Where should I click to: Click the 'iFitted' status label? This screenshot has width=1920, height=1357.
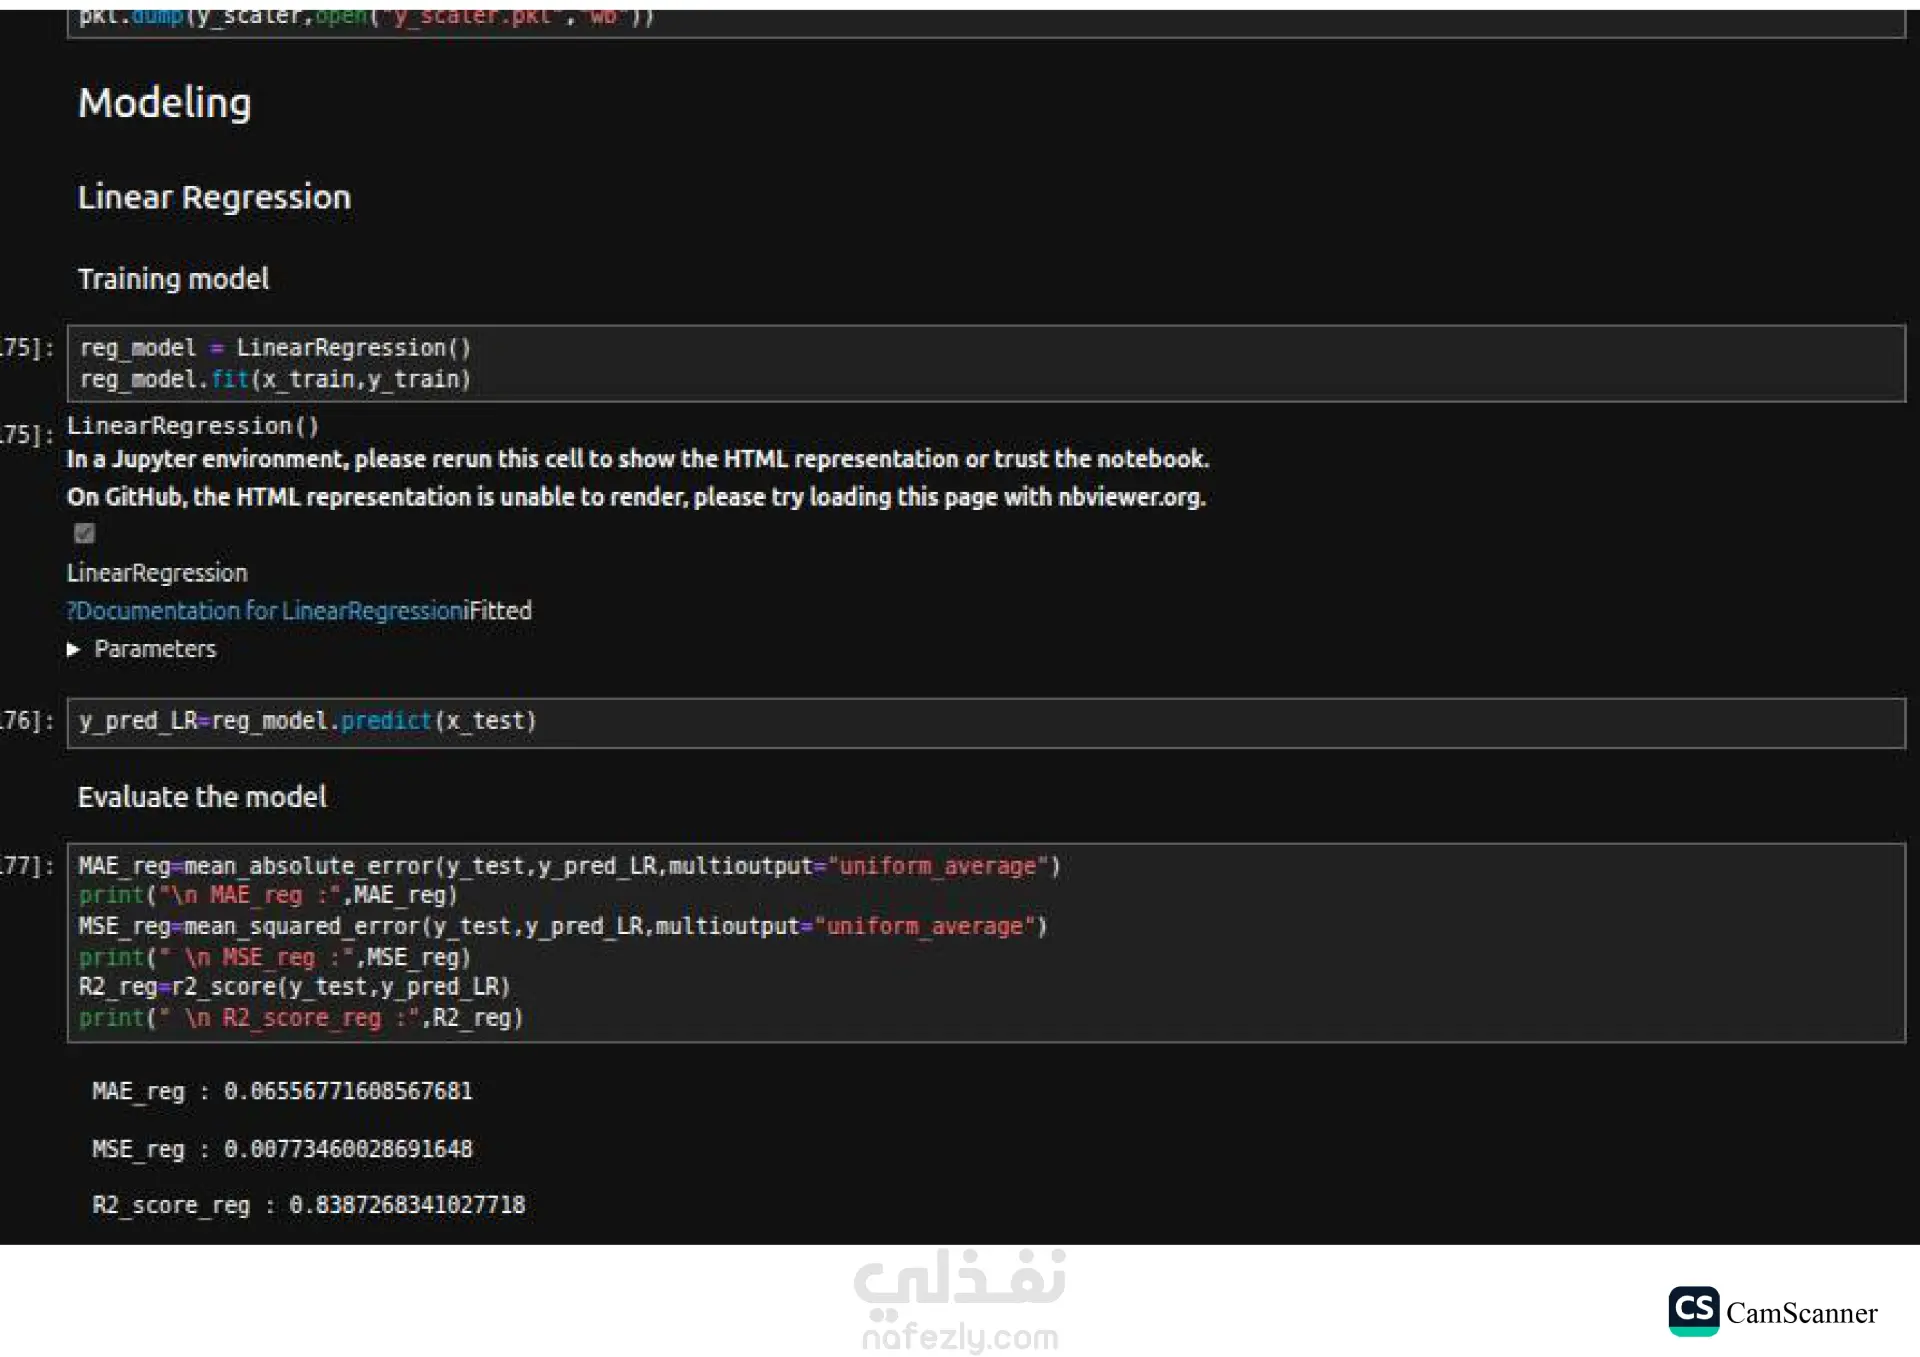pyautogui.click(x=498, y=611)
